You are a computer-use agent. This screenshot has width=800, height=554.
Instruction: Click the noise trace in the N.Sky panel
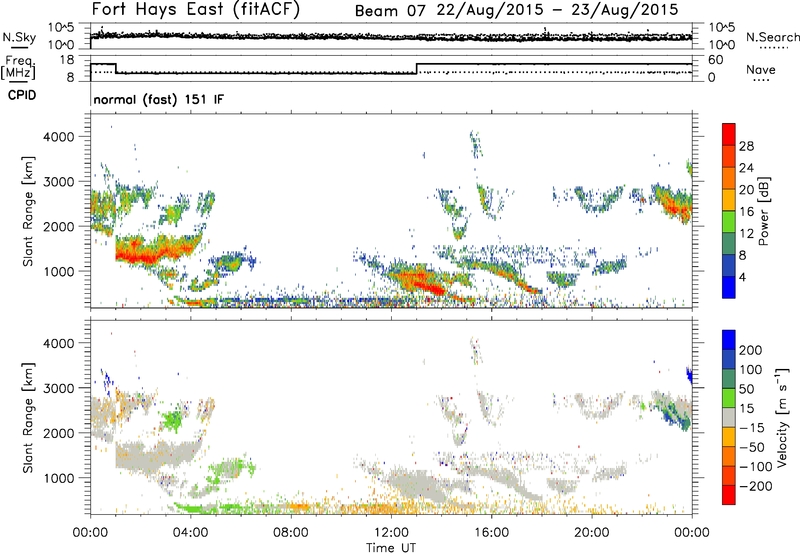pyautogui.click(x=391, y=37)
